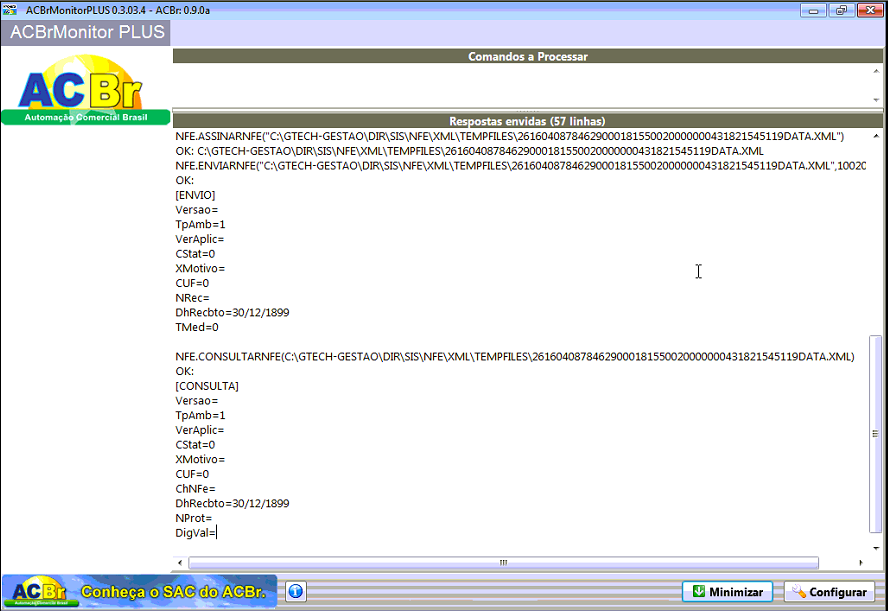
Task: Click the ACBrMonitor PLUS title label
Action: [x=87, y=32]
